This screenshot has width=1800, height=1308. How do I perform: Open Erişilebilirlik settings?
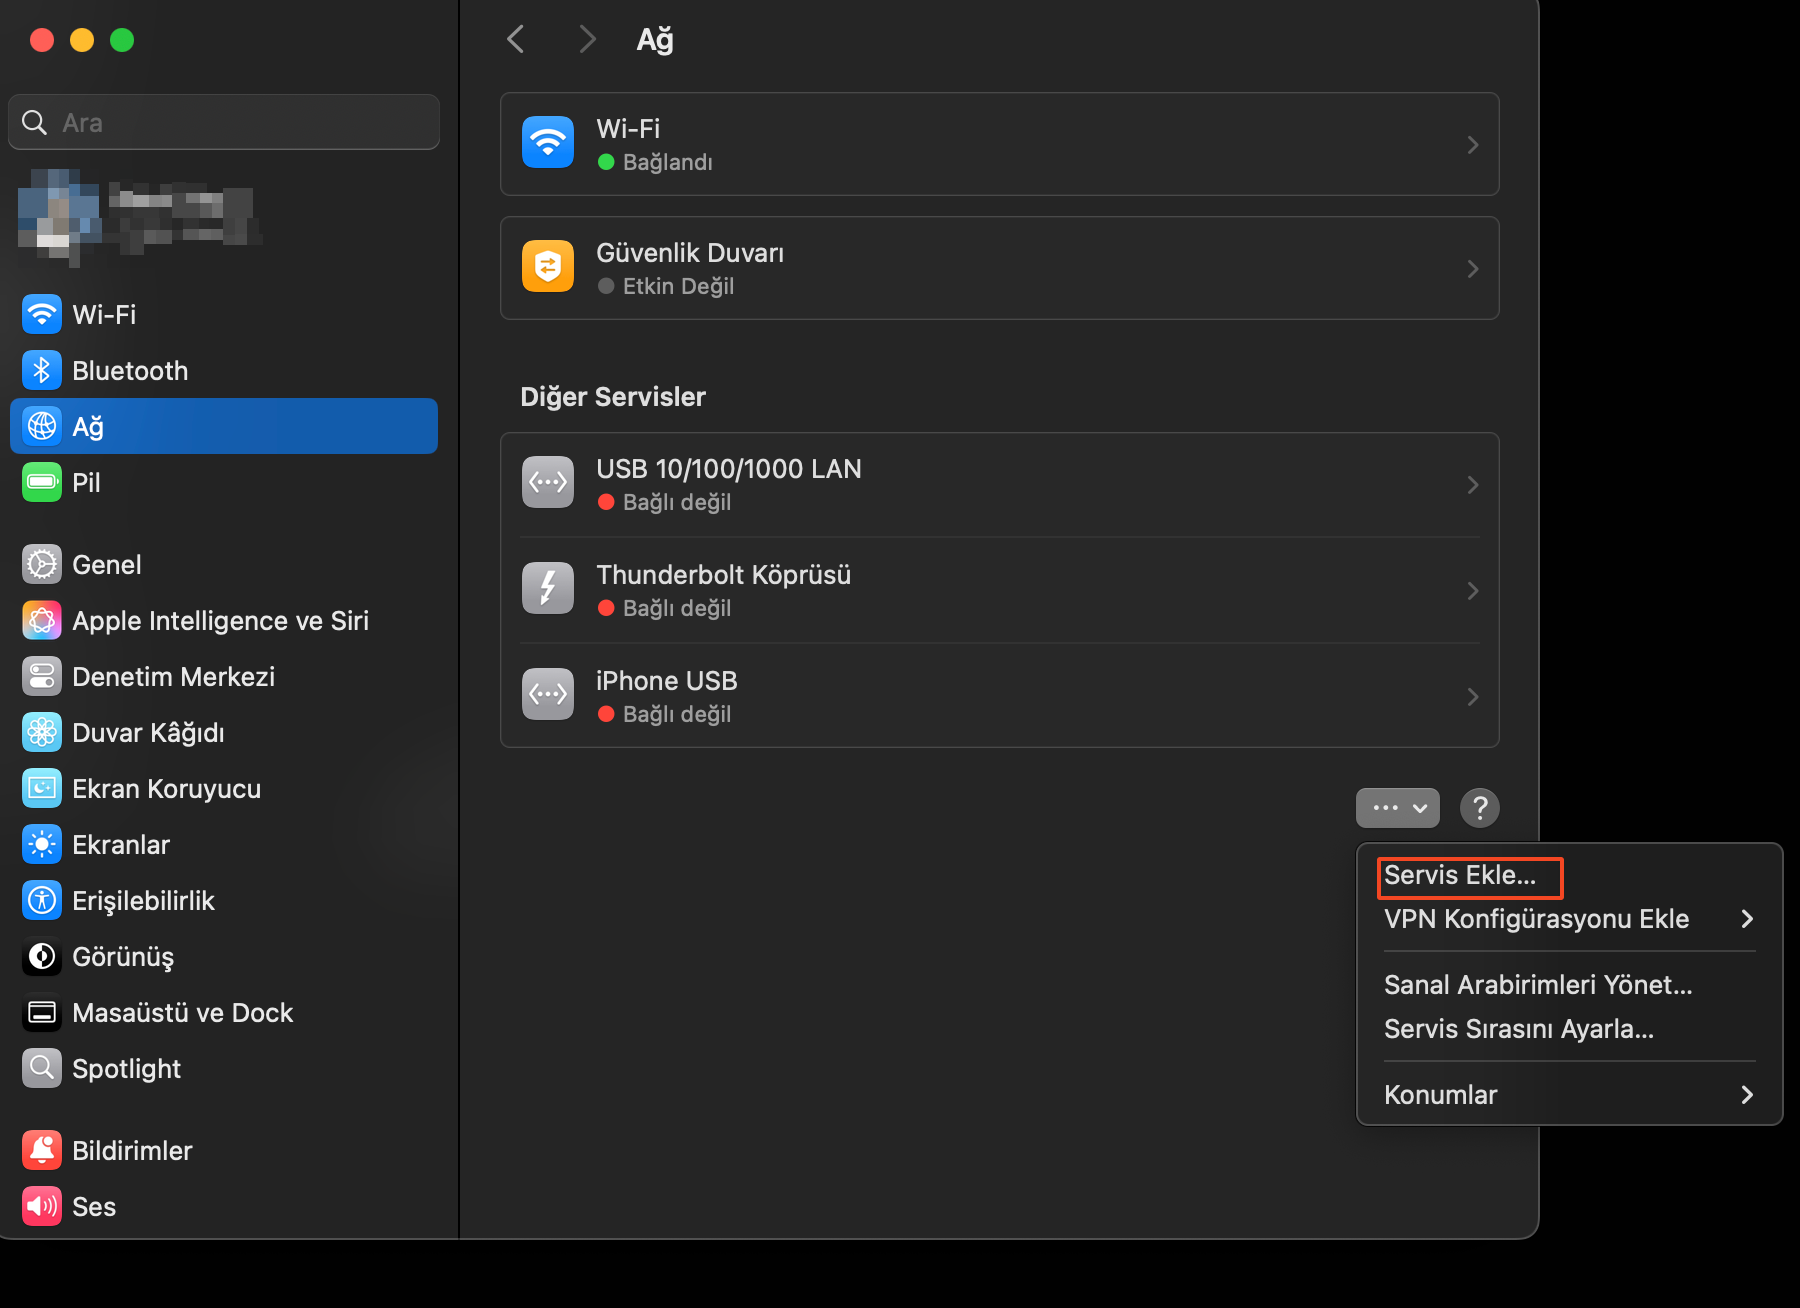coord(224,900)
